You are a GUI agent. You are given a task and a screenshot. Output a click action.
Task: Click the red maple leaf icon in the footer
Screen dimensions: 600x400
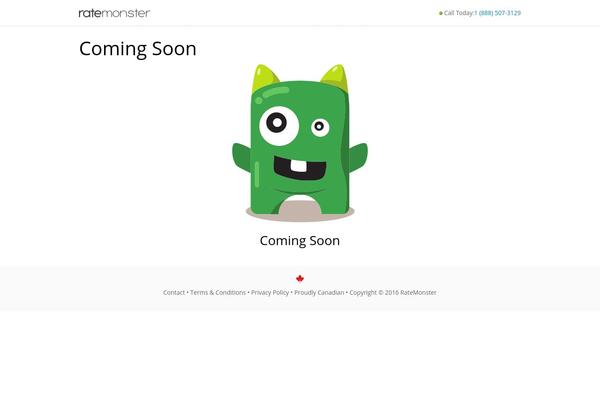(300, 278)
